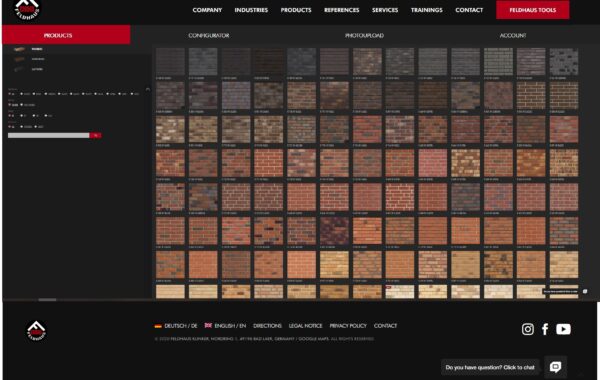The height and width of the screenshot is (380, 600).
Task: Switch to the Photoupload tab
Action: tap(364, 35)
